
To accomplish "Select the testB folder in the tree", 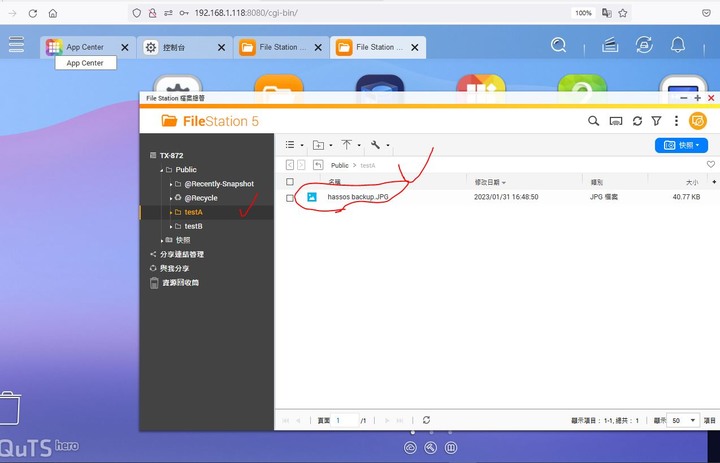I will 193,226.
